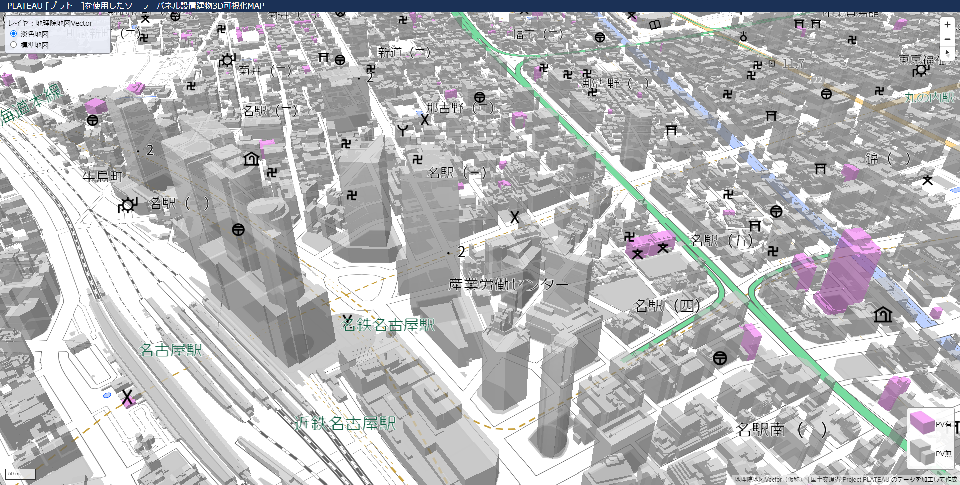Click the house icon right of tall pink tower

pyautogui.click(x=883, y=315)
